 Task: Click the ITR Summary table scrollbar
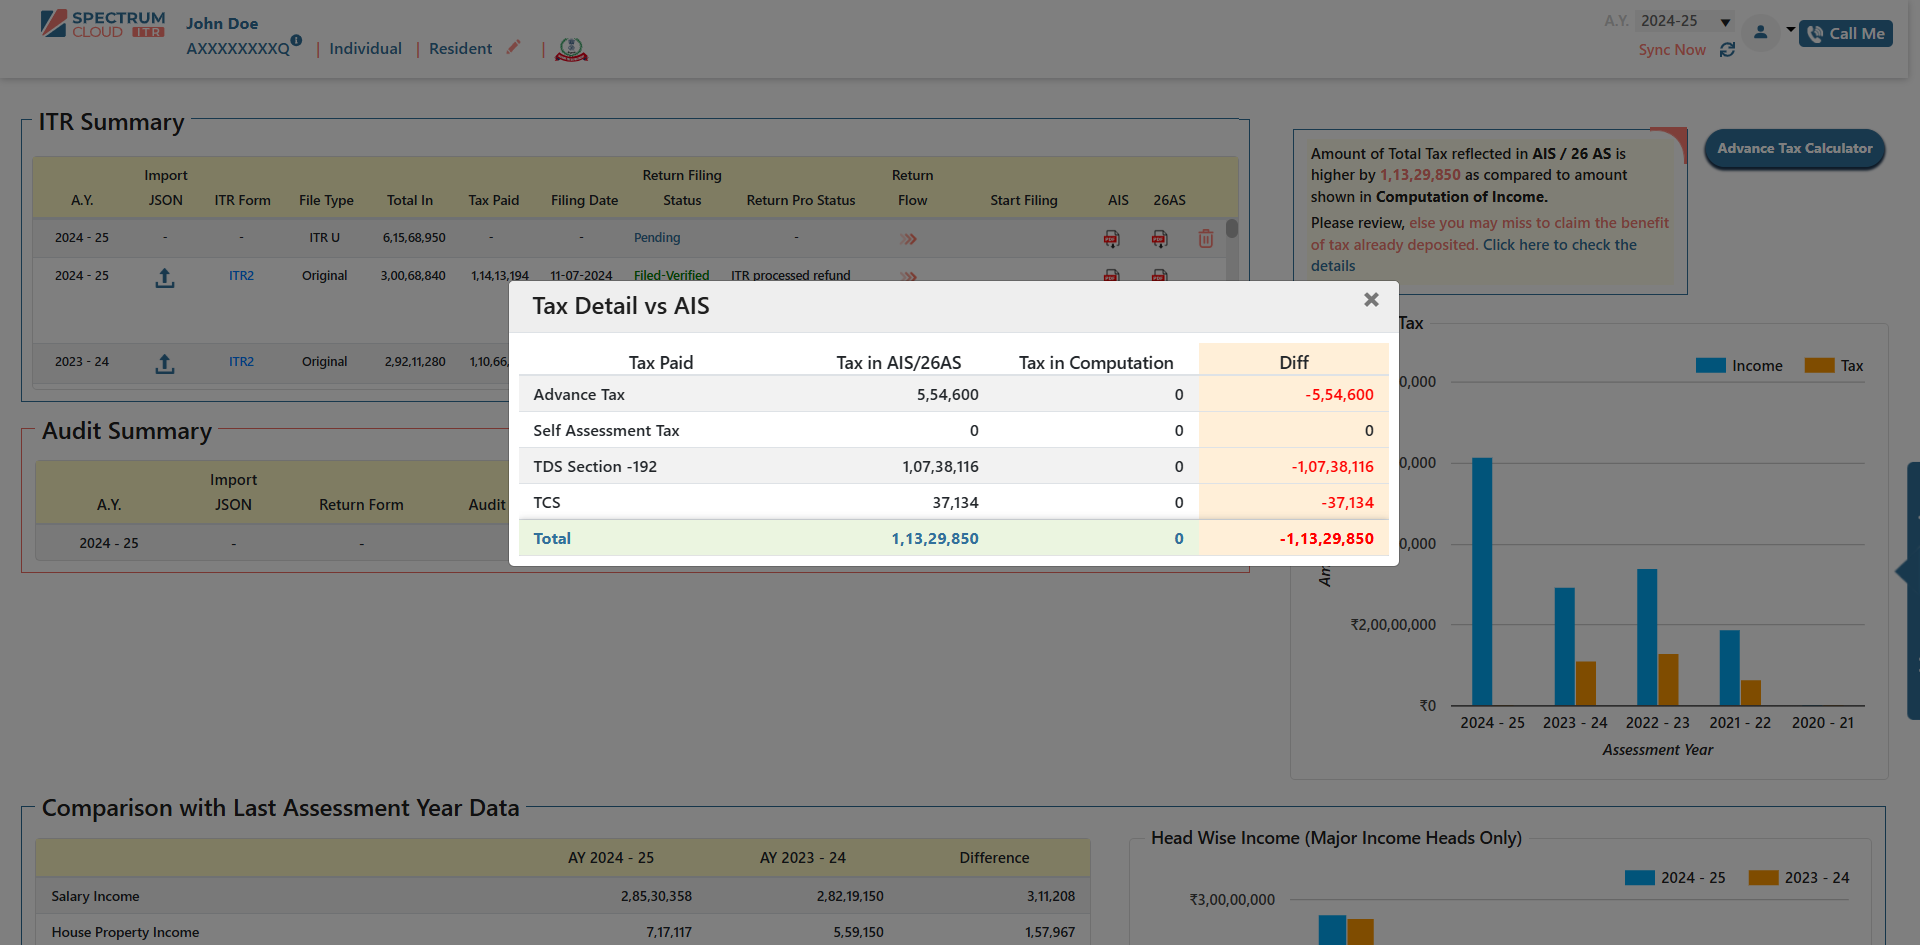pos(1232,229)
